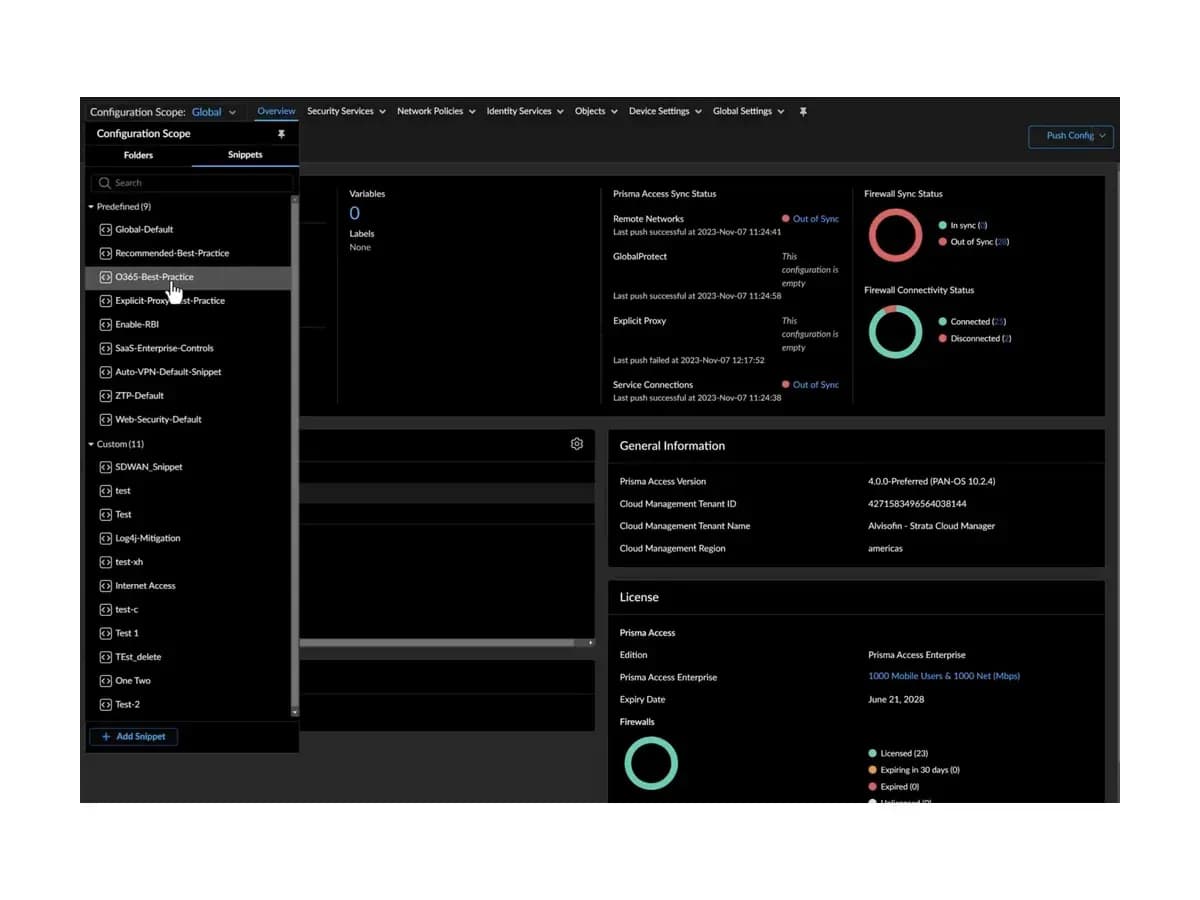The image size is (1200, 900).
Task: Add a new snippet with Add Snippet
Action: click(134, 737)
